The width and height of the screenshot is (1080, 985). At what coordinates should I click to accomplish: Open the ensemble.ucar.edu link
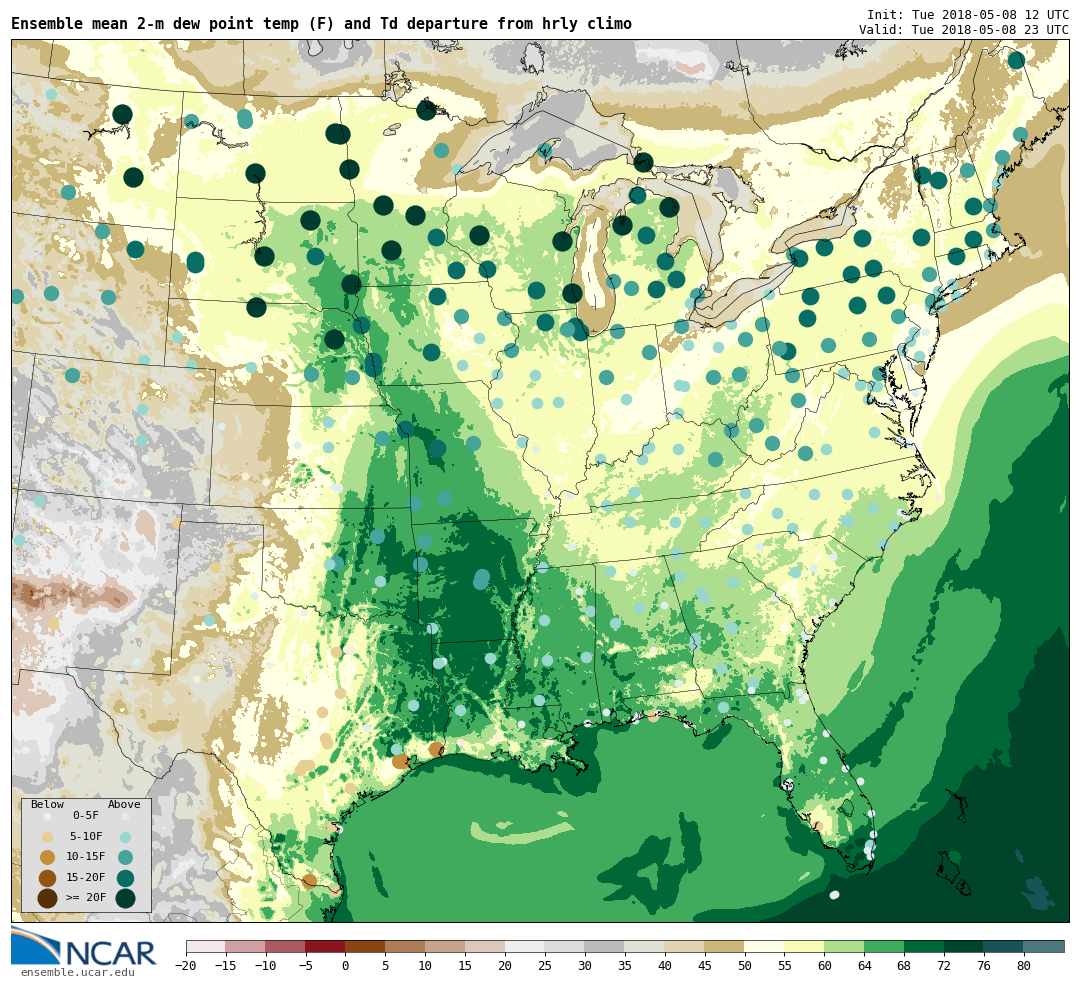[78, 973]
